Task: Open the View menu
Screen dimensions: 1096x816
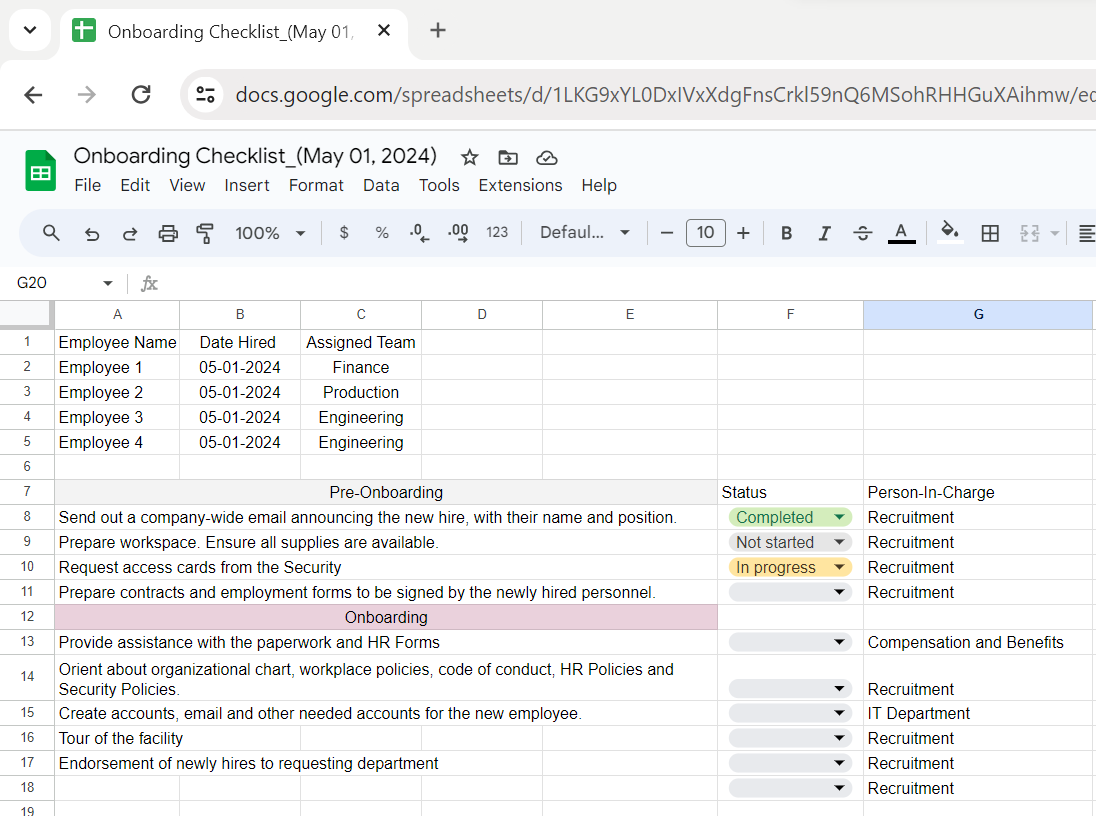Action: 187,185
